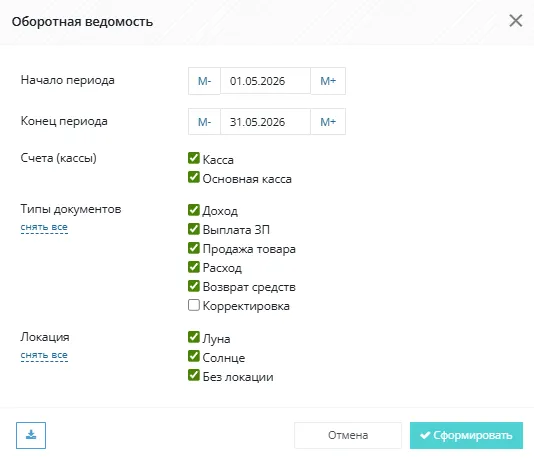Toggle the Основная касса checkbox
The image size is (534, 461).
click(x=194, y=177)
